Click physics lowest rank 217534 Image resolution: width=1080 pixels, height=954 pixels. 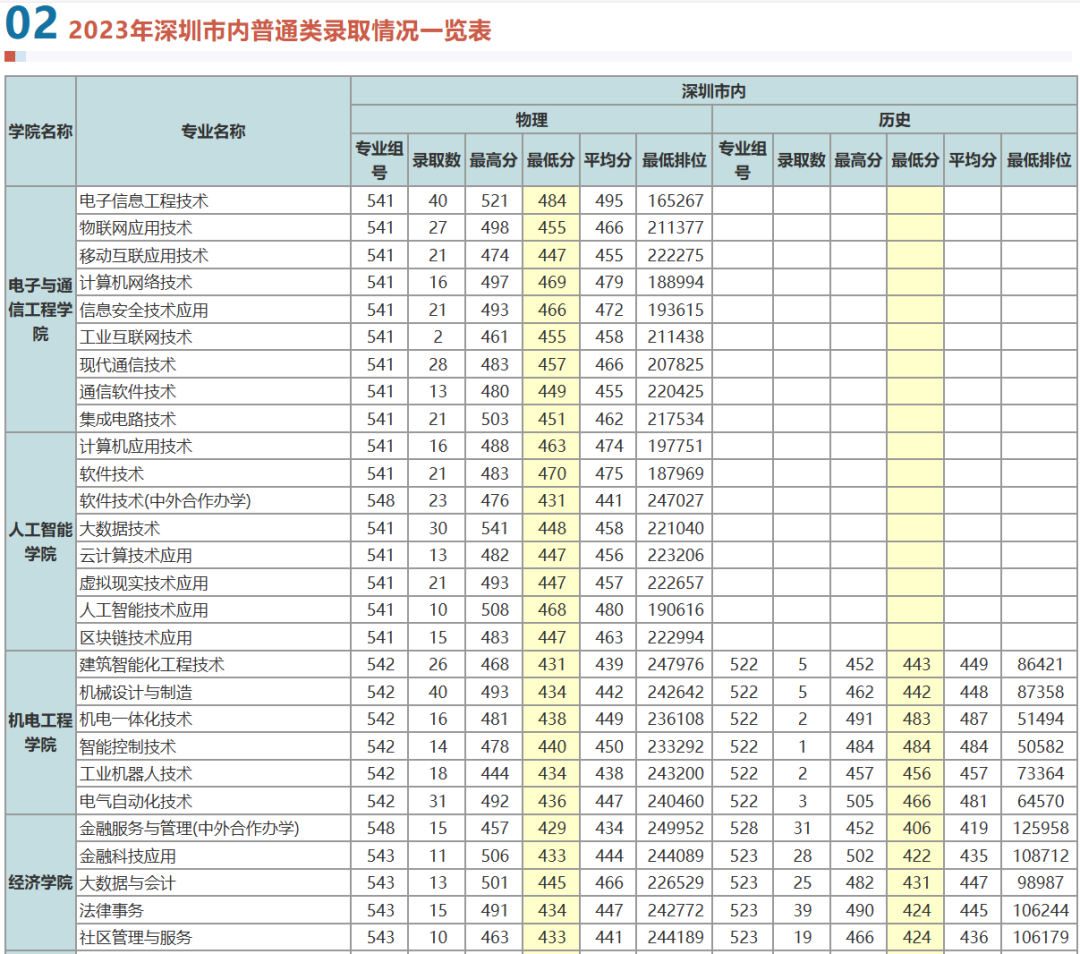675,419
